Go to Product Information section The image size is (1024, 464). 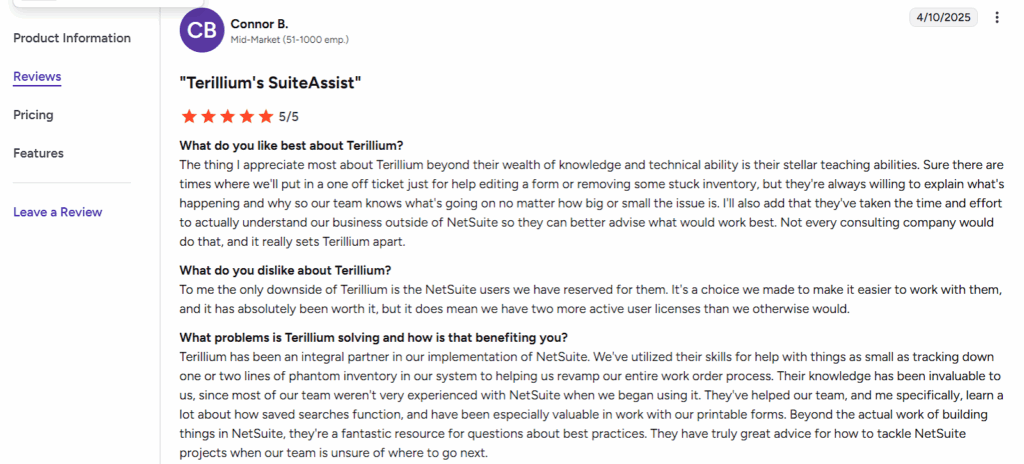point(72,38)
